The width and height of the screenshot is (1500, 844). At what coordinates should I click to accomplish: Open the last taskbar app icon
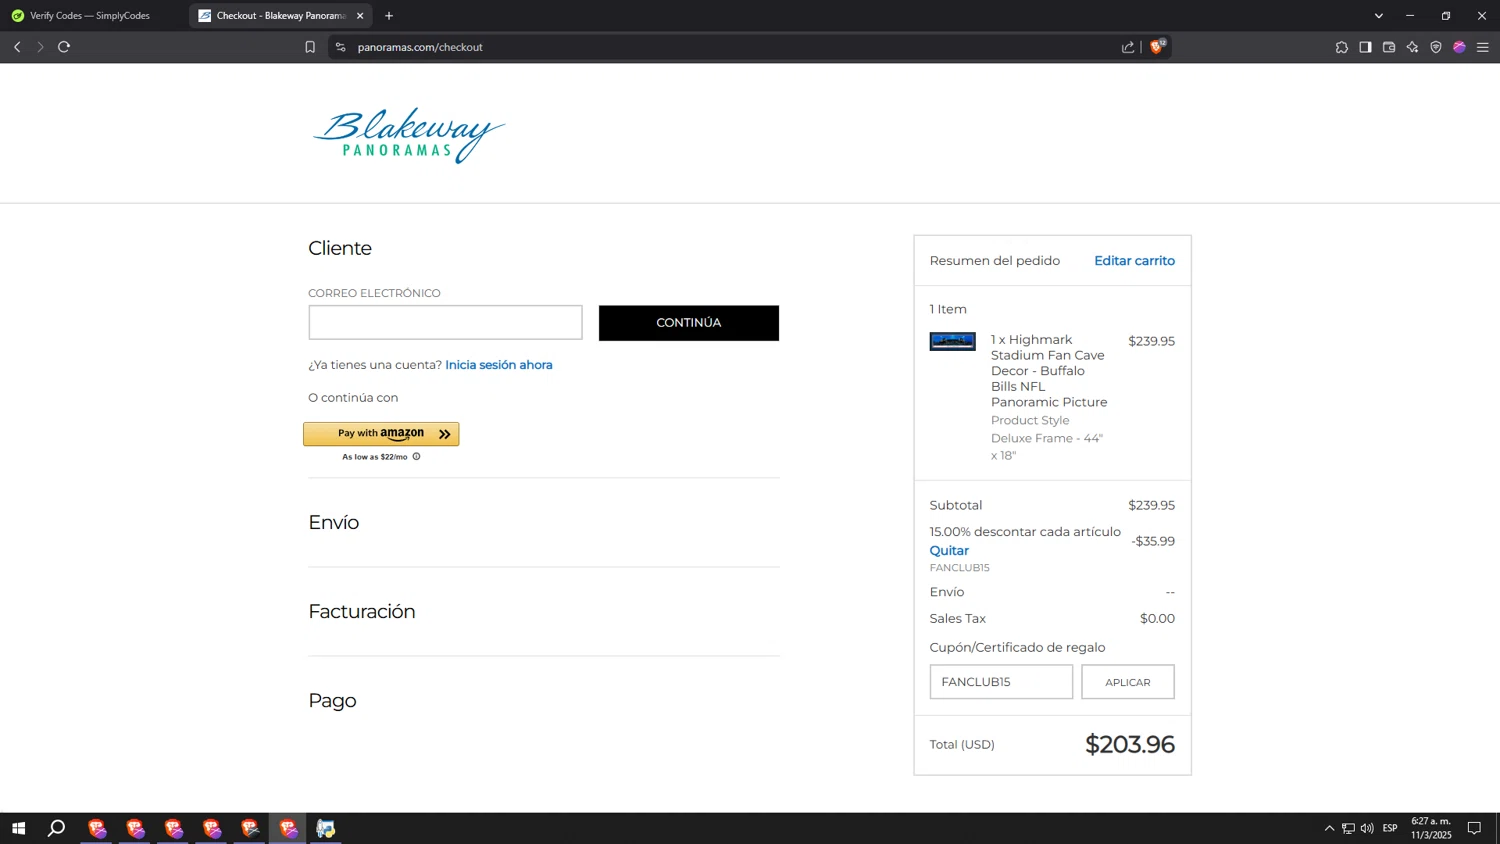326,828
